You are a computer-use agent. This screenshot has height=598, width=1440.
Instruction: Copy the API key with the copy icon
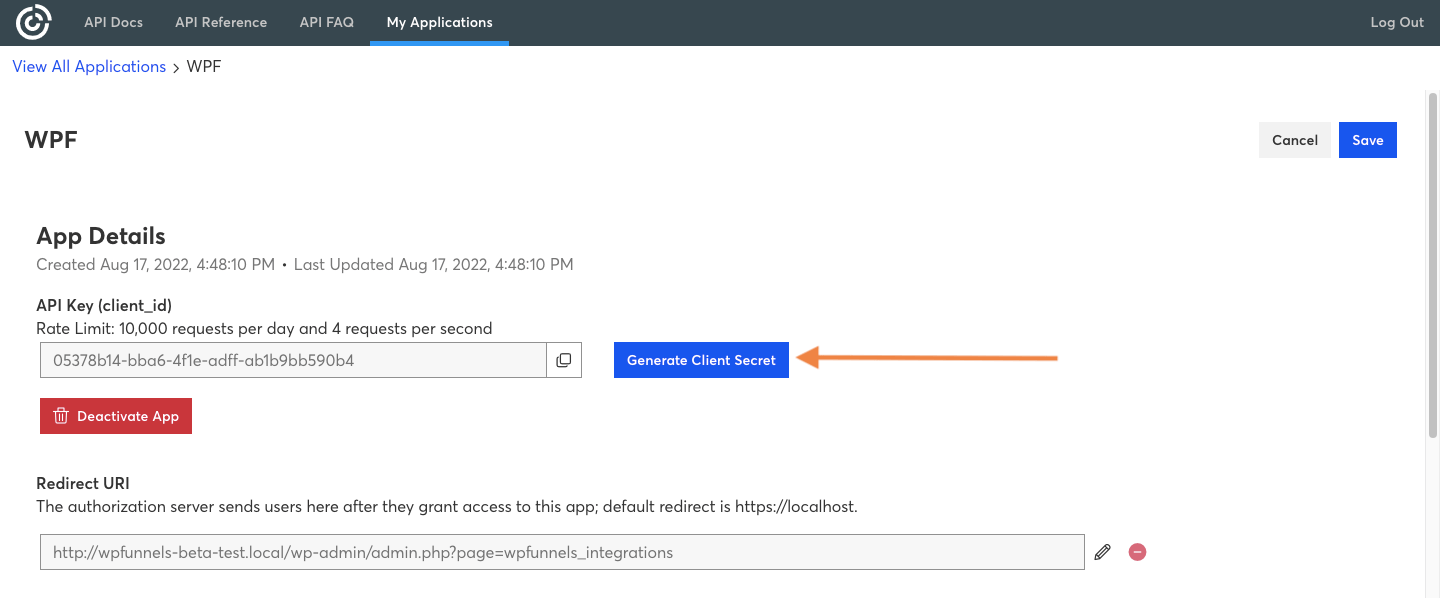(x=564, y=360)
